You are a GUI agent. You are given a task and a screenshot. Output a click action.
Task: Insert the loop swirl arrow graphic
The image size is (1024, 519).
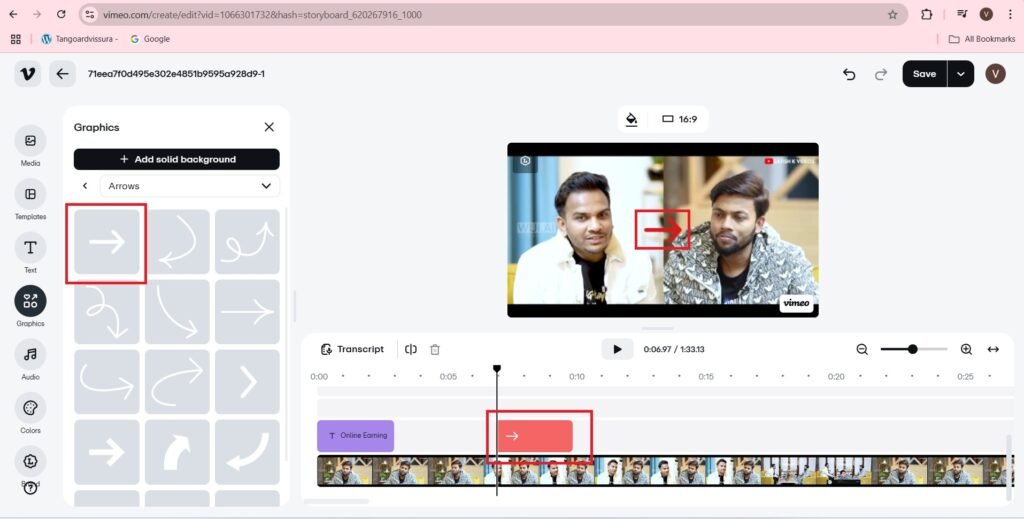(x=247, y=242)
